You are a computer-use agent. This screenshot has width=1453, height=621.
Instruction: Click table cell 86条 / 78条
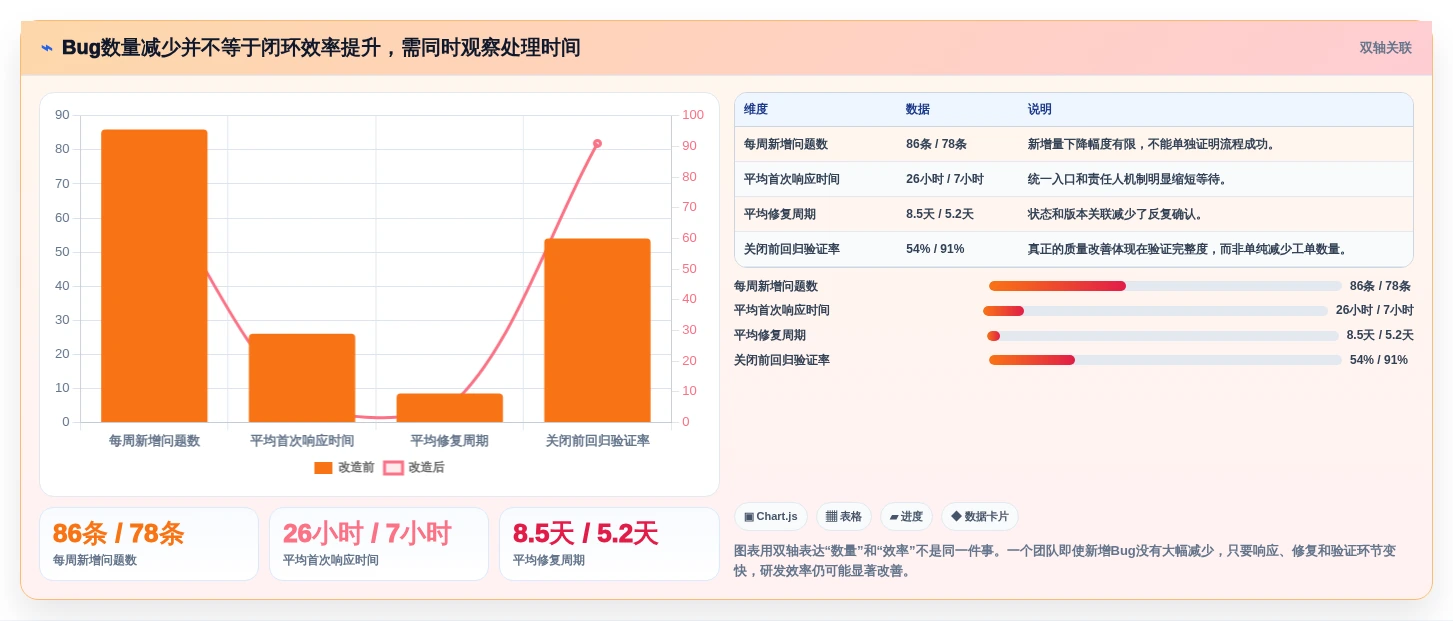point(936,144)
